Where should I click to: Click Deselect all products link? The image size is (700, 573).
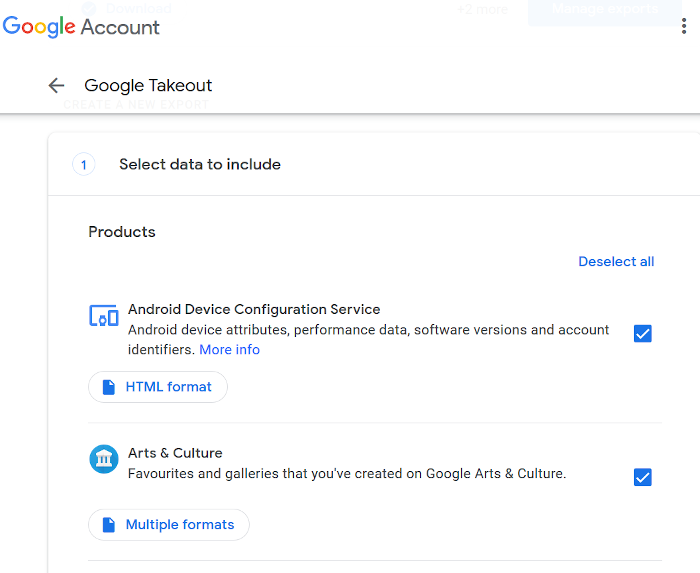(x=616, y=262)
